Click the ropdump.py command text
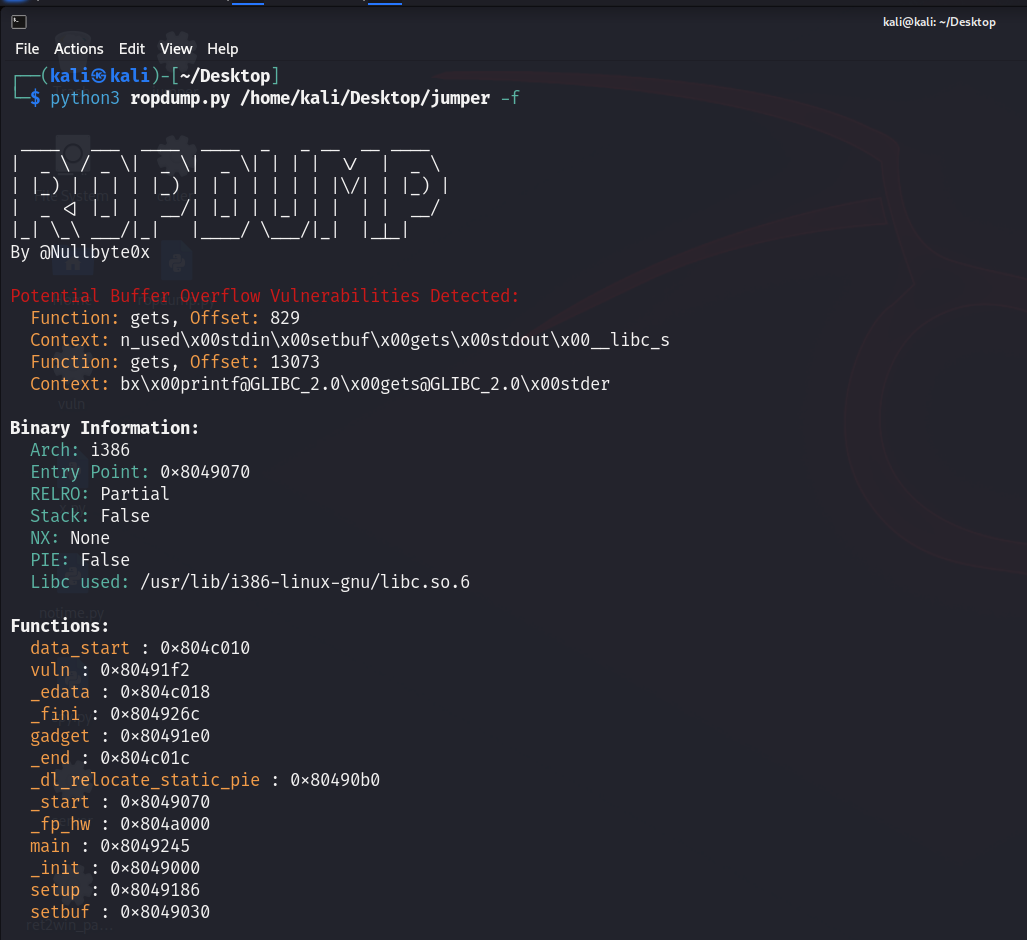Image resolution: width=1027 pixels, height=940 pixels. coord(180,98)
